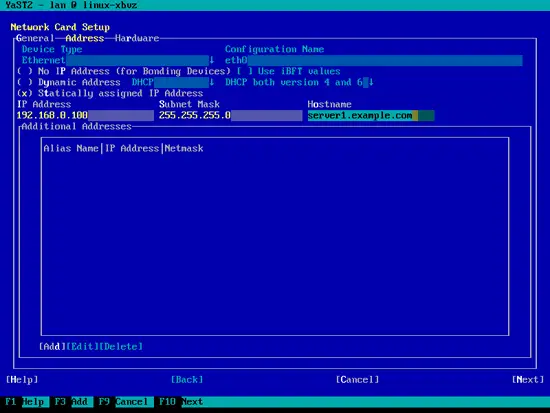This screenshot has width=550, height=413.
Task: Expand DHCP both version 4 and 6 dropdown
Action: (299, 82)
